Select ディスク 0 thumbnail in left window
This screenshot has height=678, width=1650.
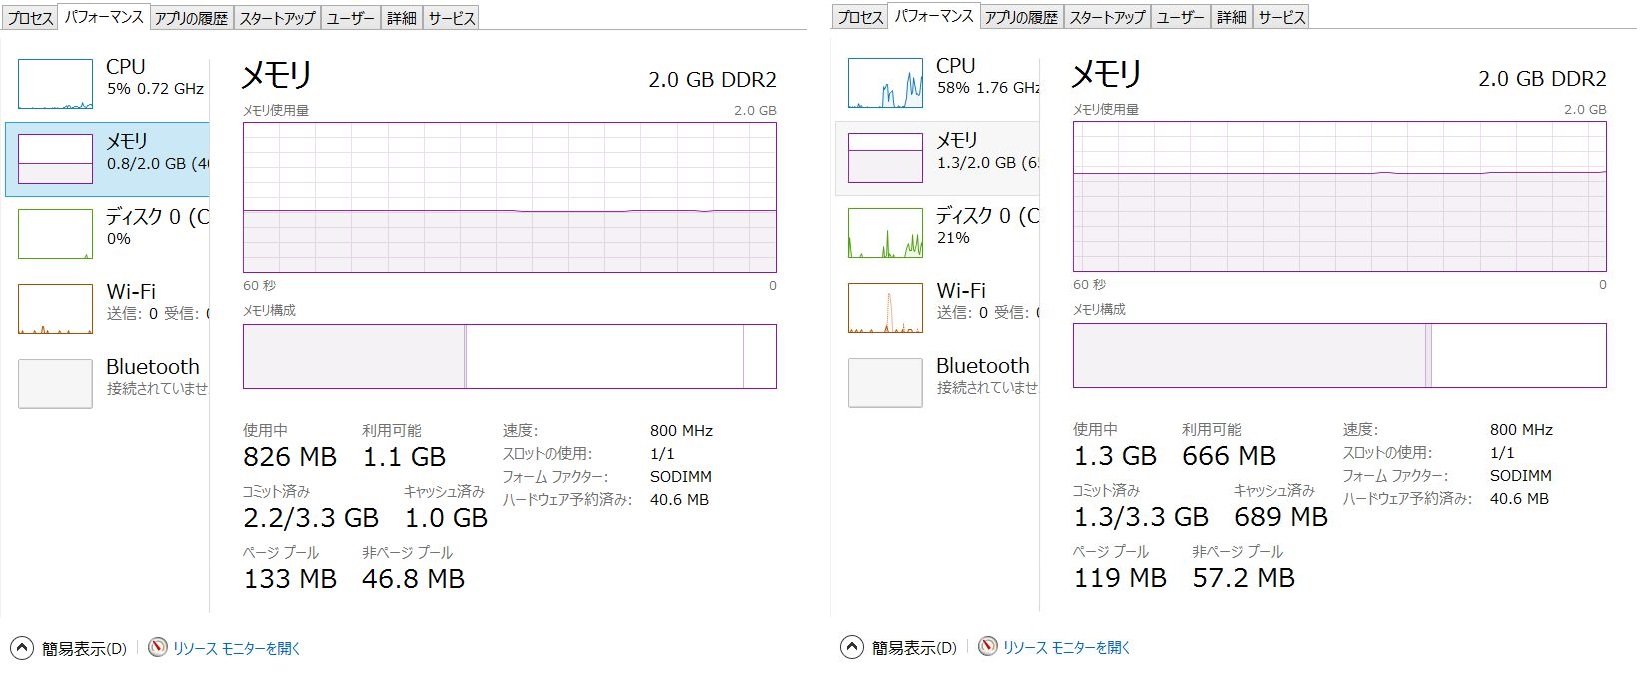point(55,234)
